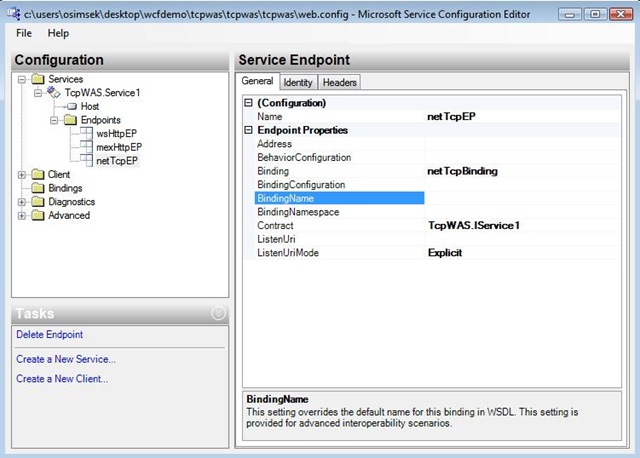Collapse the Endpoint Properties section
This screenshot has height=458, width=640.
point(248,130)
